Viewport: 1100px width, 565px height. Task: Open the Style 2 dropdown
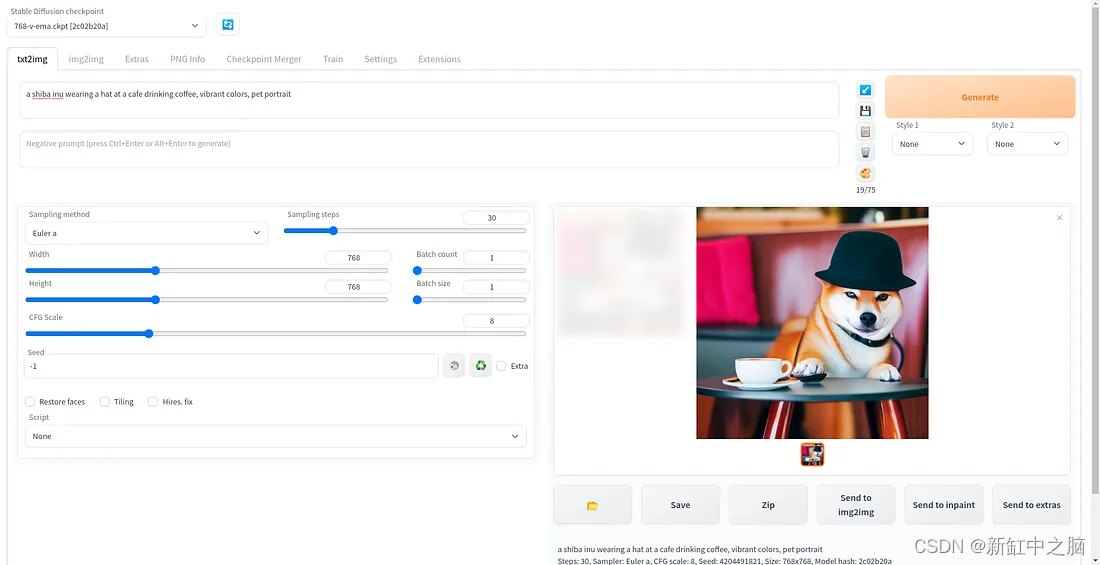pyautogui.click(x=1028, y=144)
